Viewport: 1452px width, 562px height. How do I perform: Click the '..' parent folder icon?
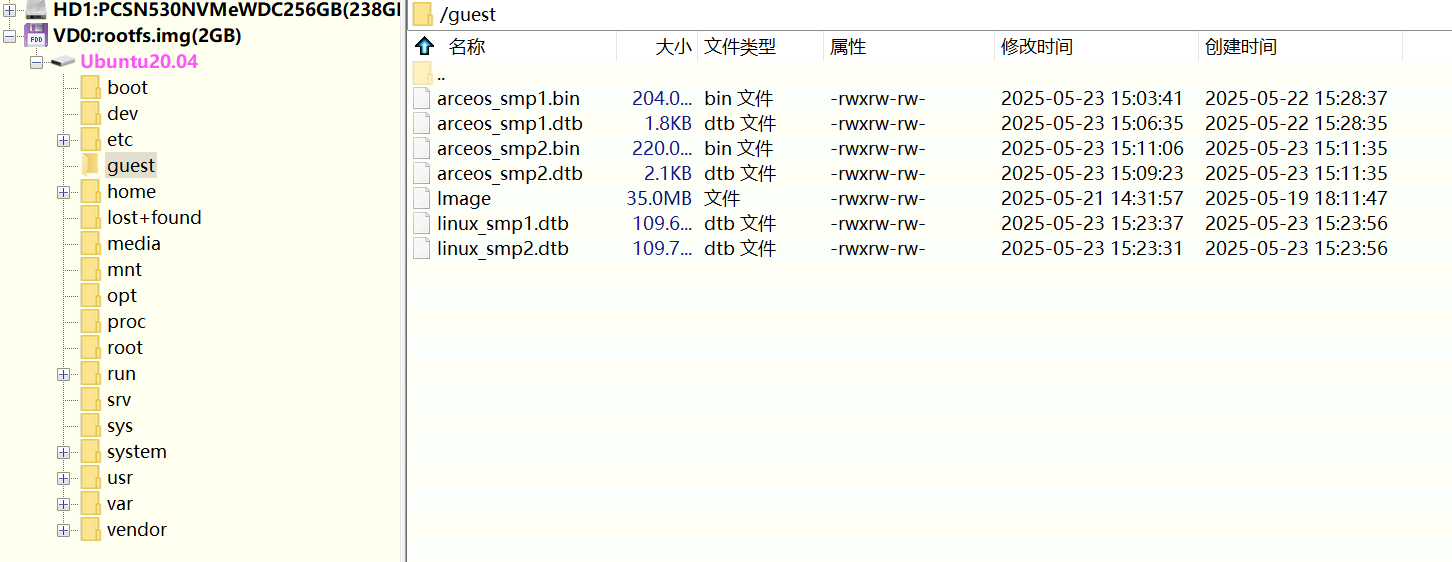pos(423,74)
